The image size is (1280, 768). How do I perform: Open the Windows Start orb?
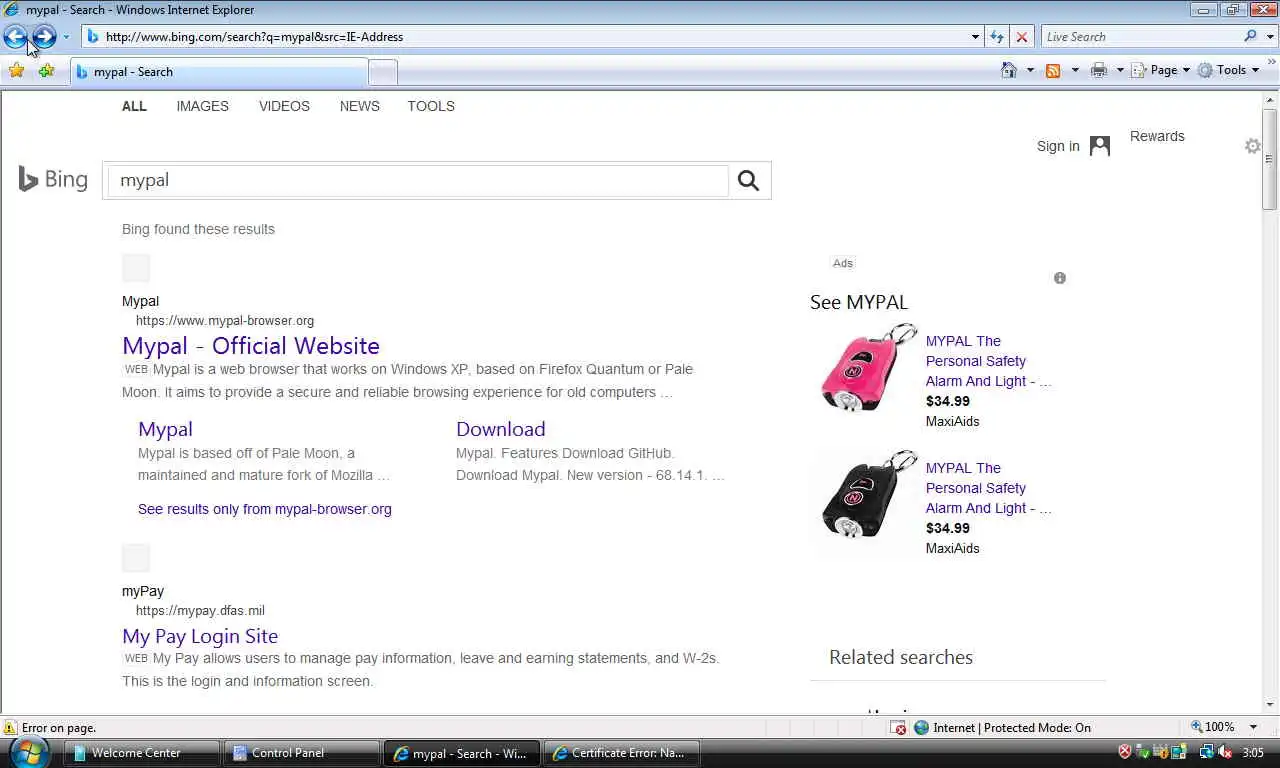coord(27,752)
